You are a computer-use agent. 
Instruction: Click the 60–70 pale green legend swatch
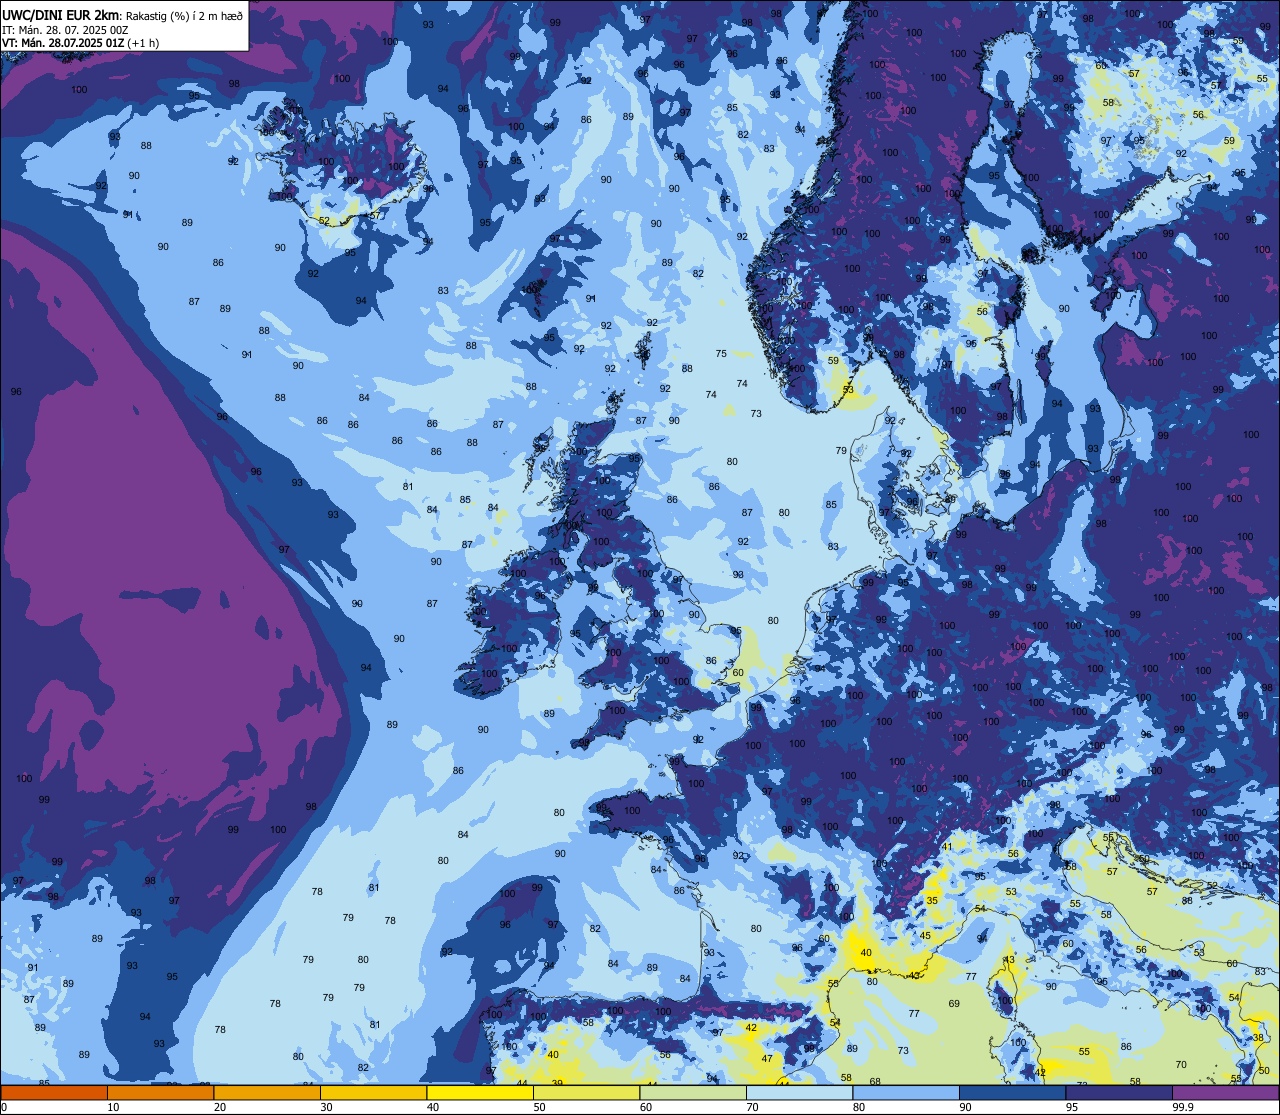coord(693,1093)
